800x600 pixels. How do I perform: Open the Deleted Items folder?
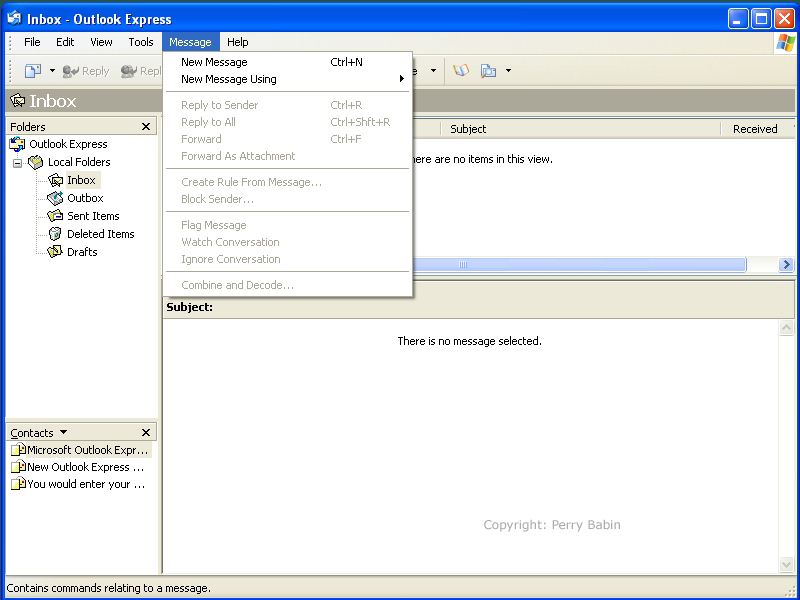pyautogui.click(x=100, y=234)
